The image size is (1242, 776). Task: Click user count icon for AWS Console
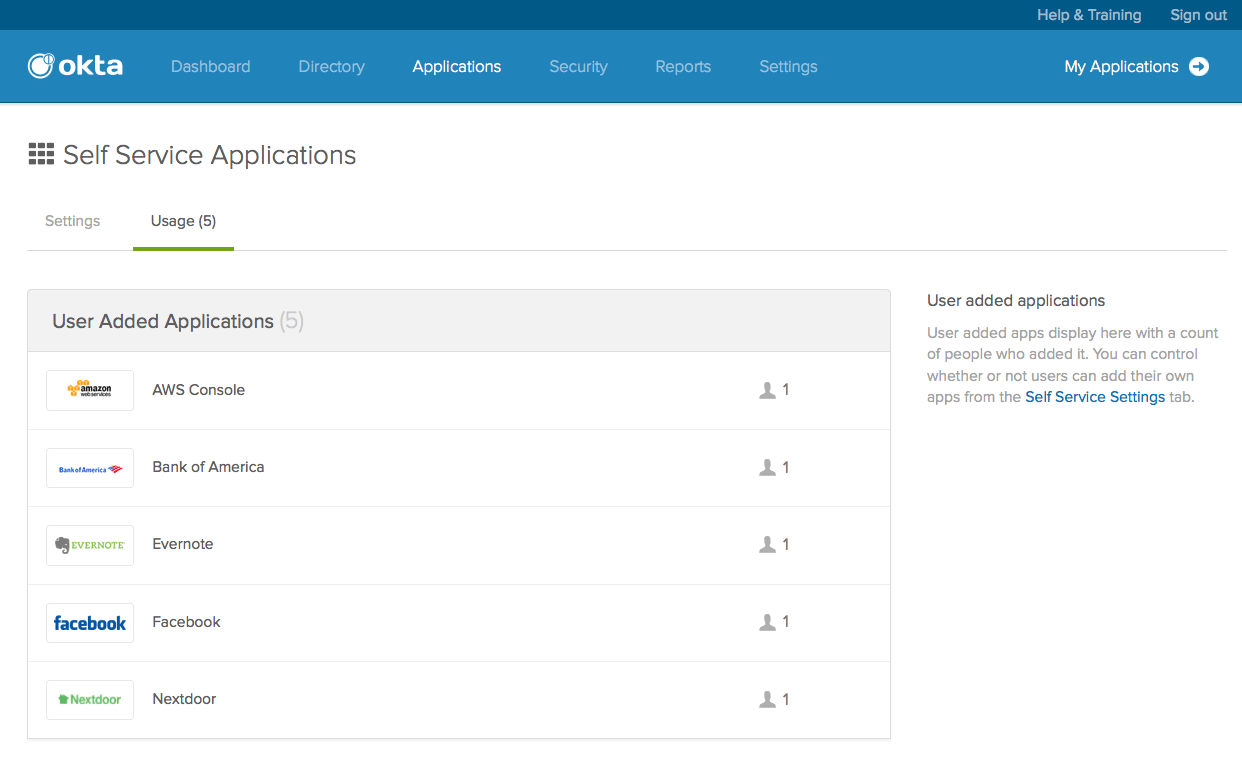[768, 390]
